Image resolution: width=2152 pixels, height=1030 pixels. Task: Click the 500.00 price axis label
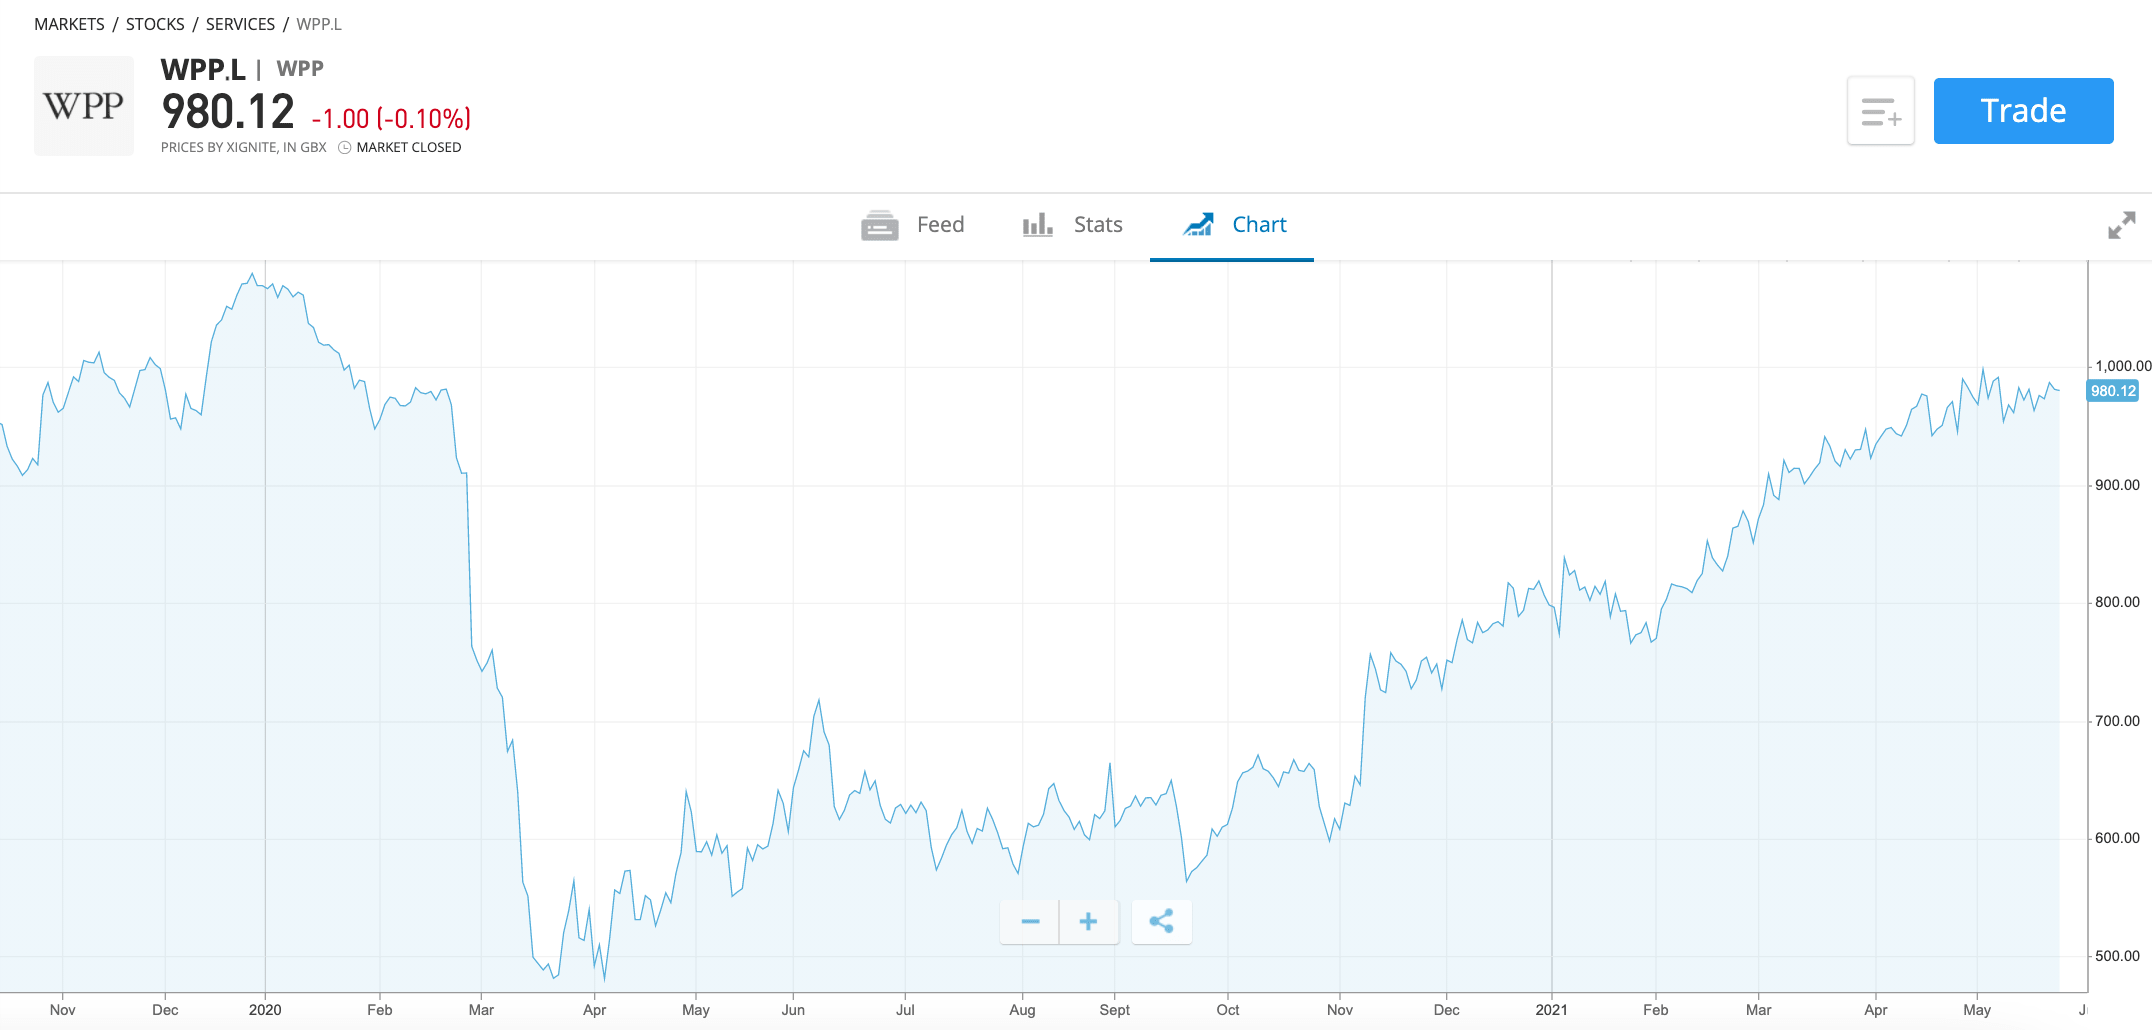[2117, 956]
